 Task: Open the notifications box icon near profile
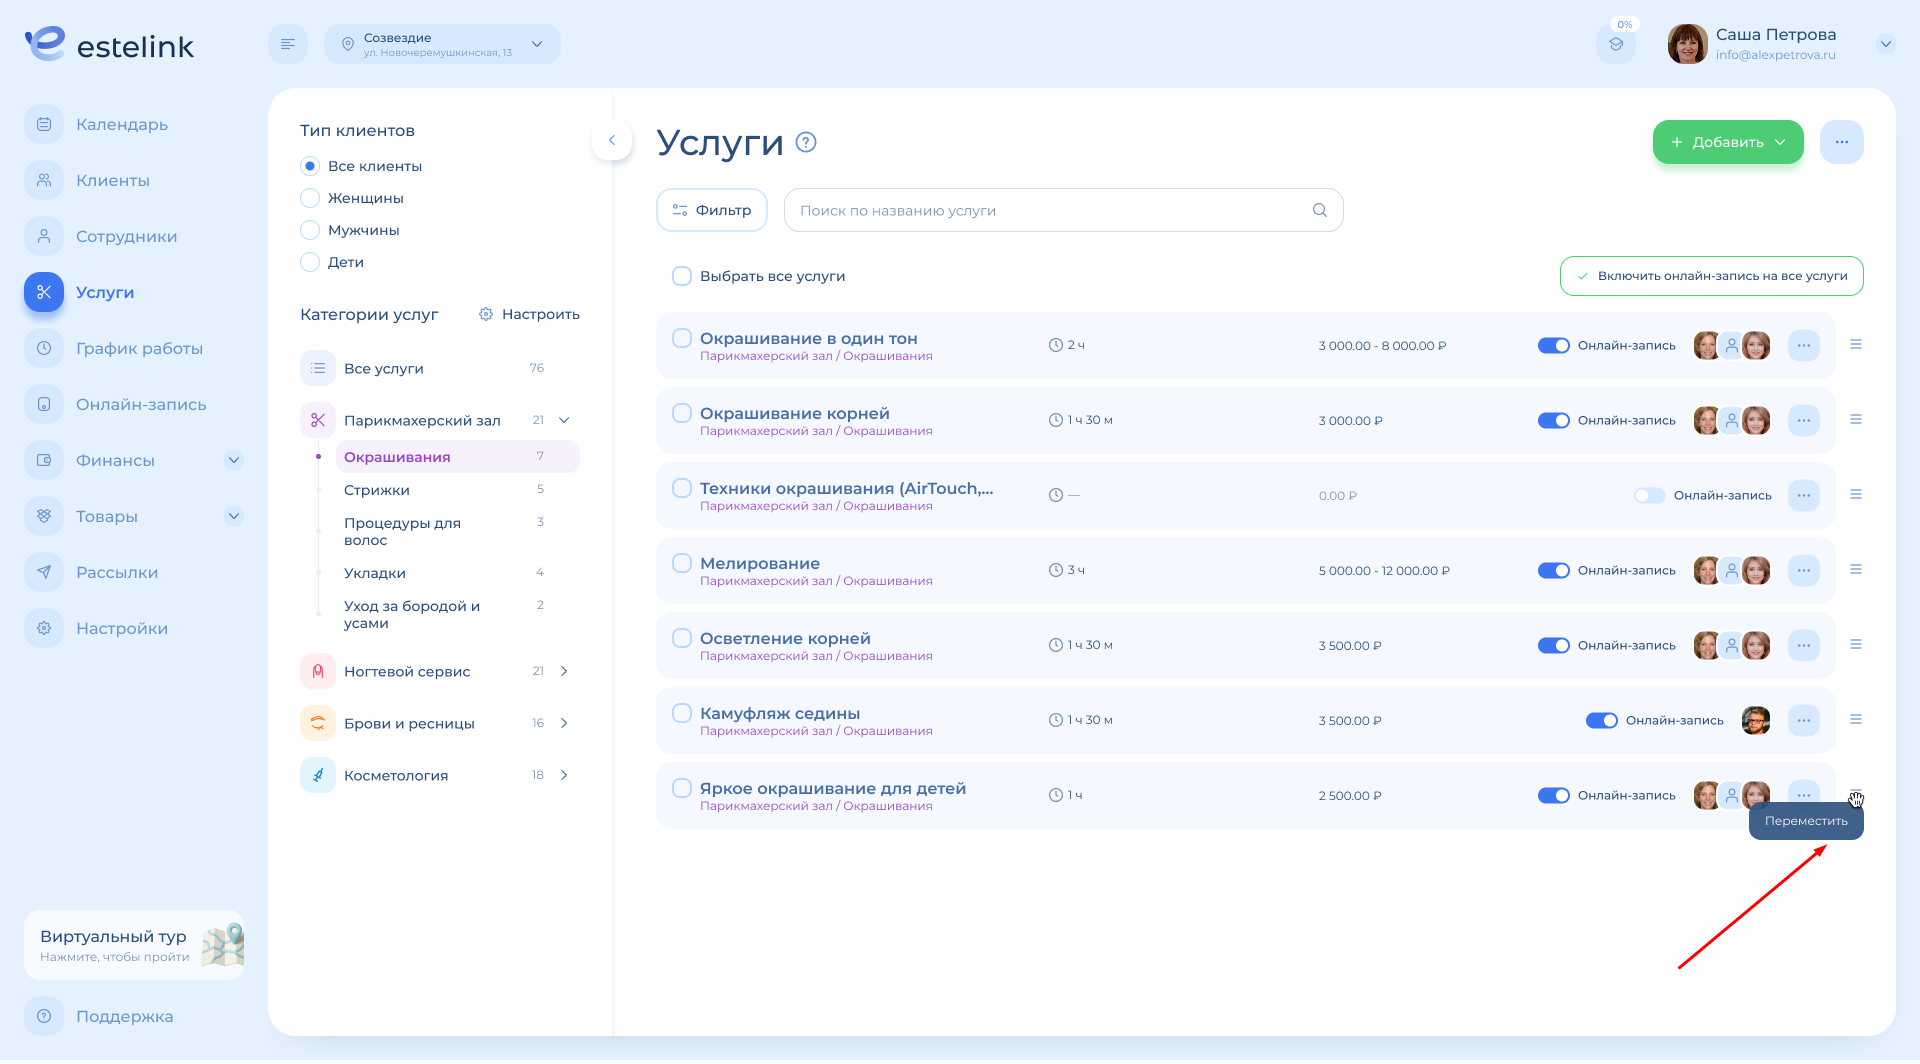pyautogui.click(x=1615, y=44)
